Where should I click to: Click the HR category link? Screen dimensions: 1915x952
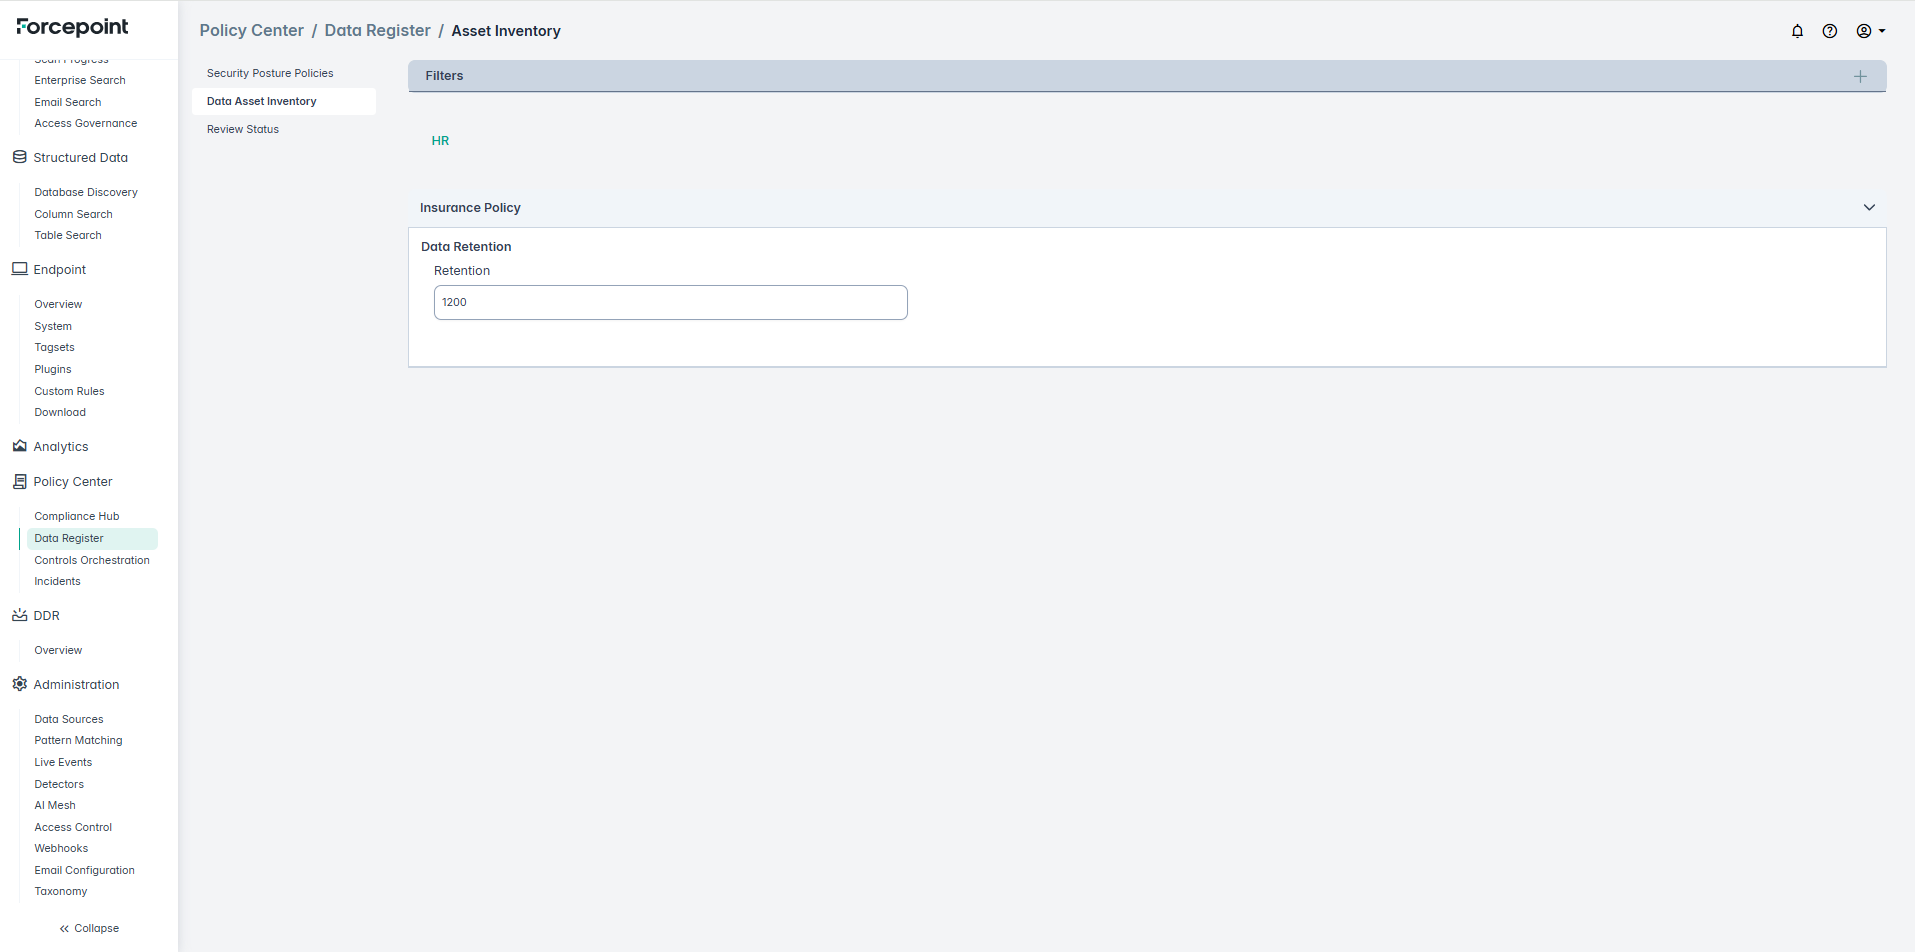click(440, 141)
